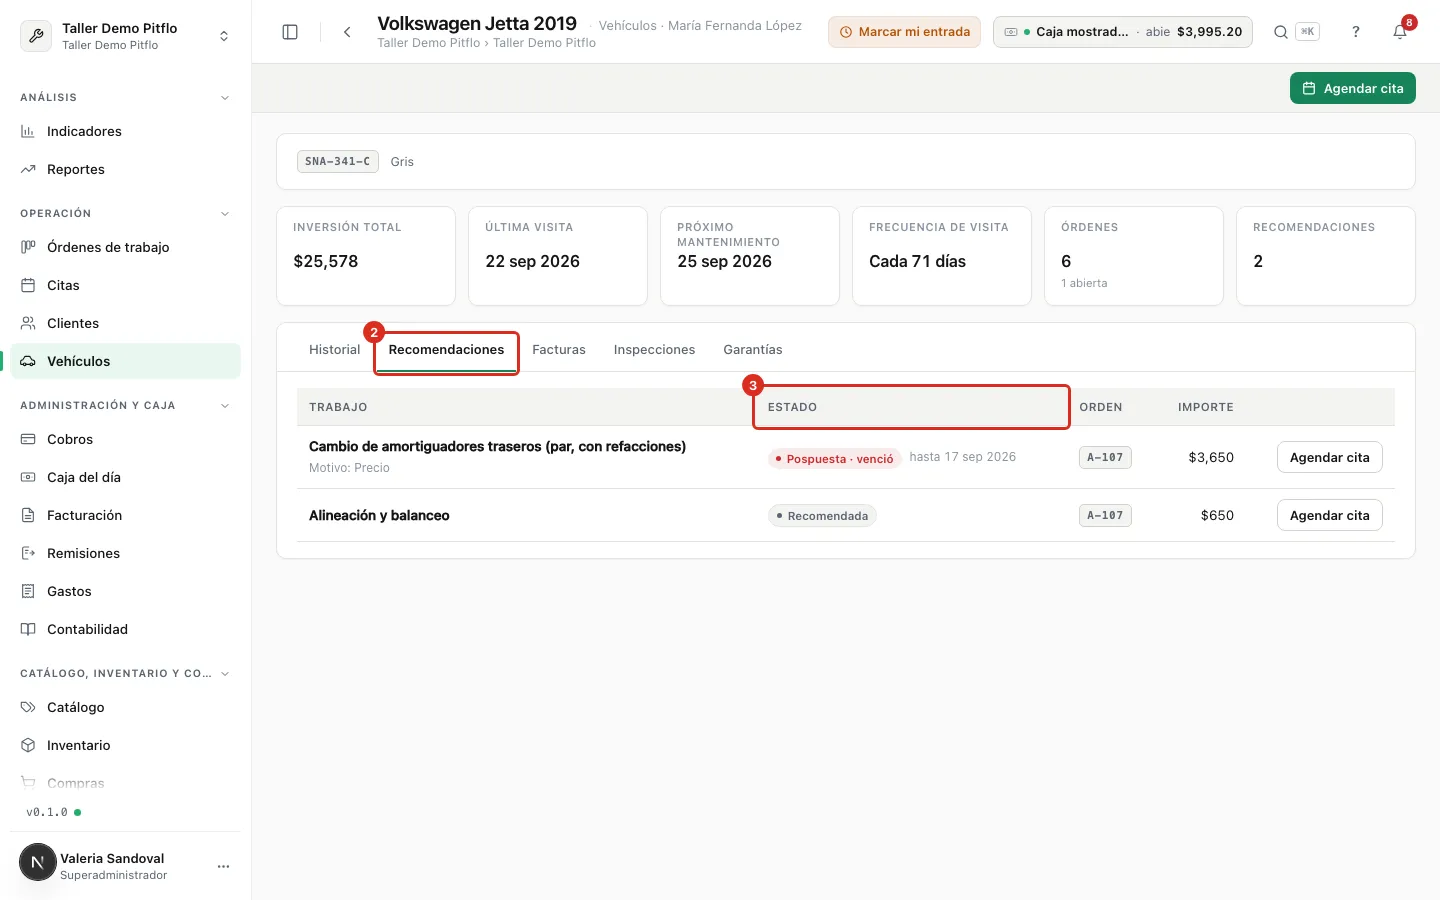Click the ⌘K shortcut badge
Viewport: 1440px width, 900px height.
click(x=1307, y=32)
